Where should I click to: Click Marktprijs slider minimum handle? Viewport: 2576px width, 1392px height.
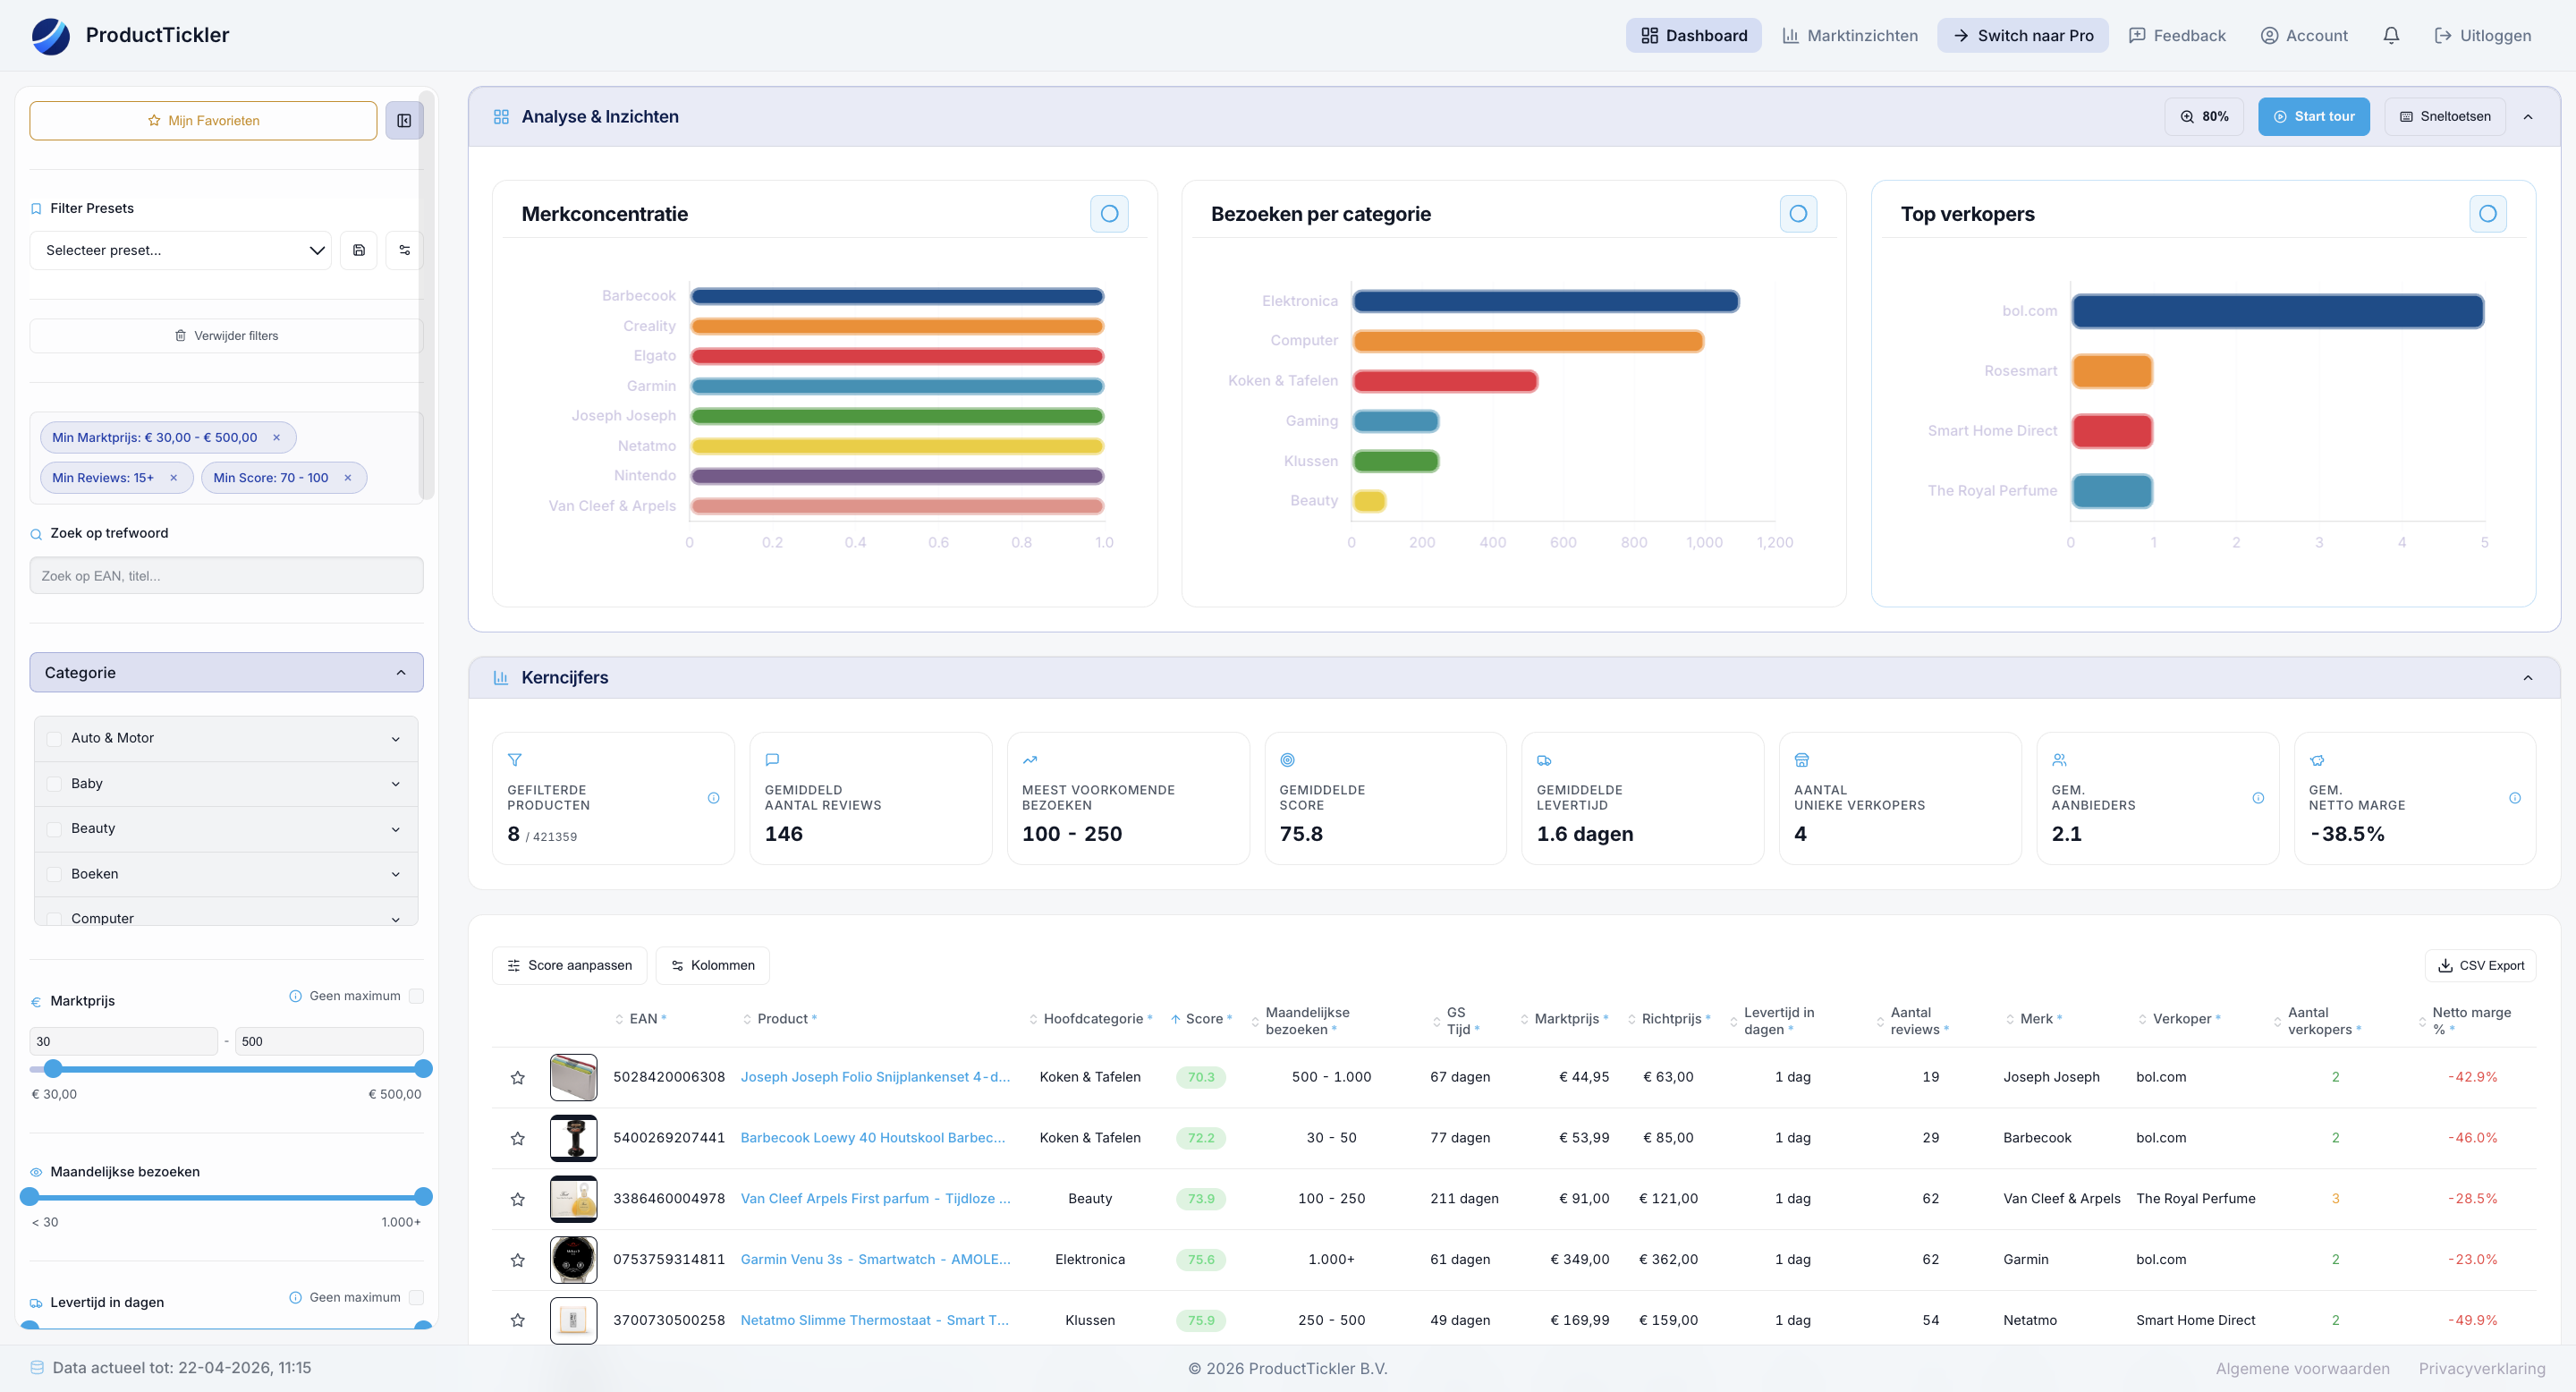[54, 1069]
